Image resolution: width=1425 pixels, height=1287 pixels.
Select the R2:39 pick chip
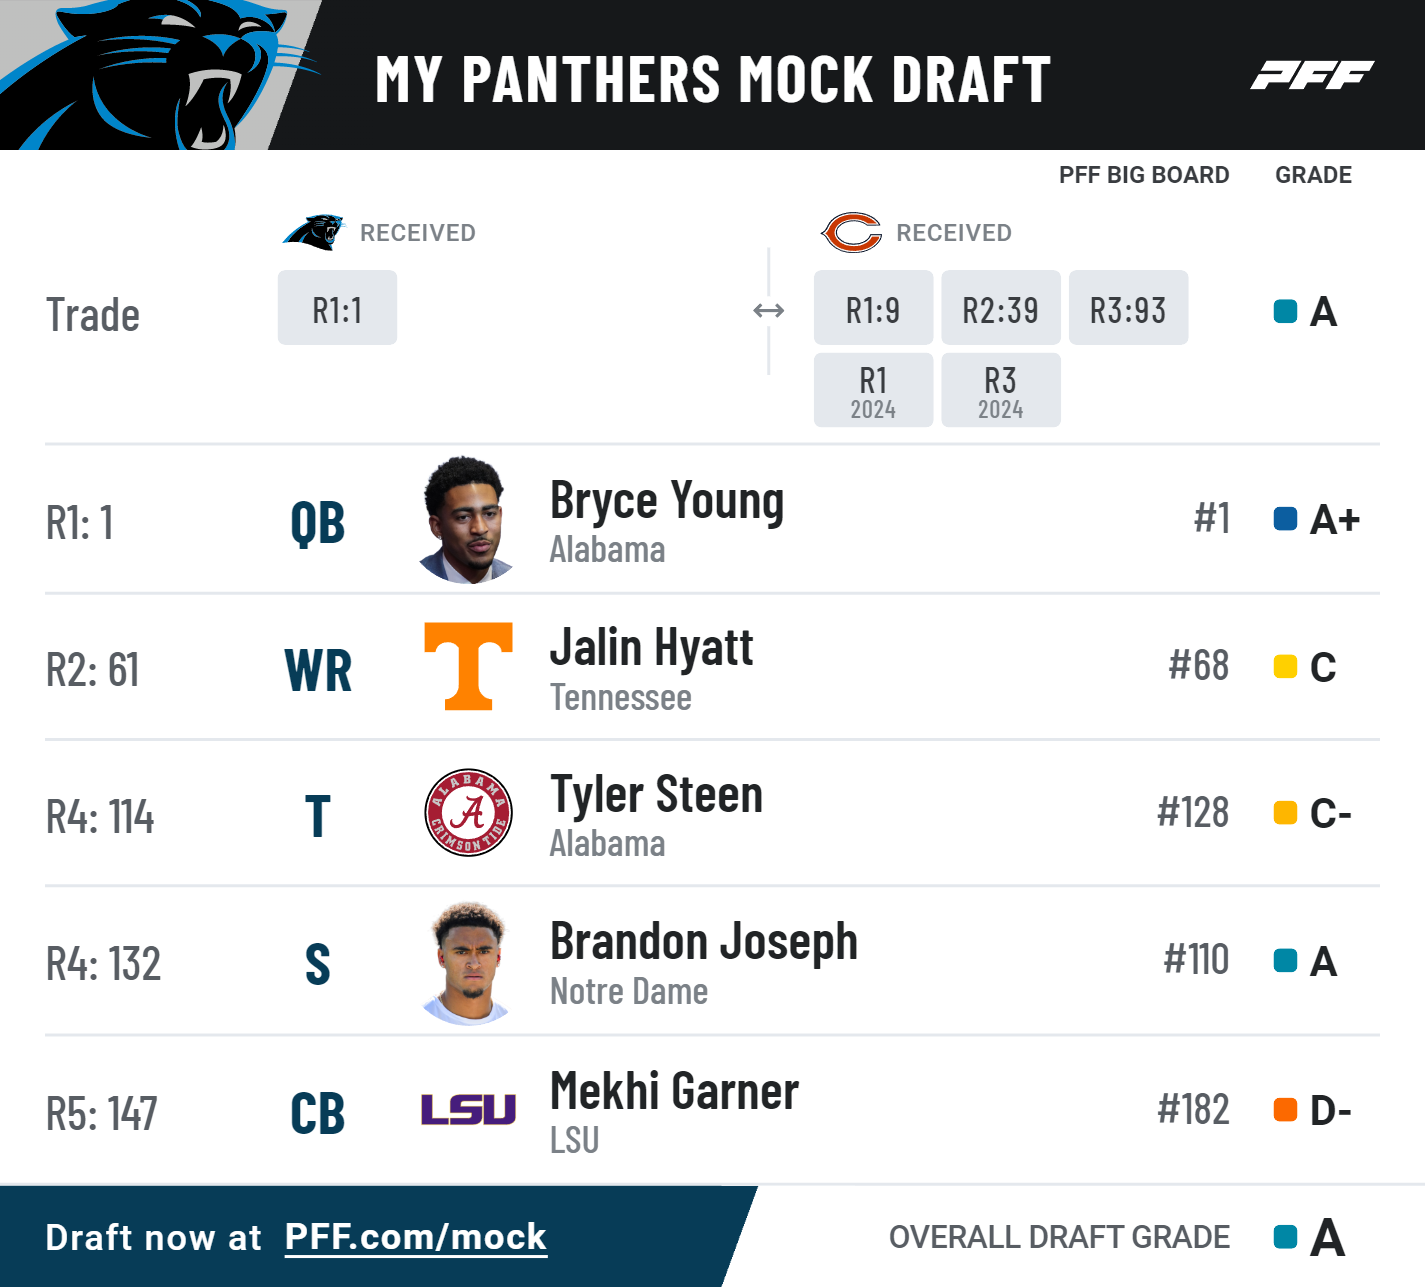[x=1001, y=308]
